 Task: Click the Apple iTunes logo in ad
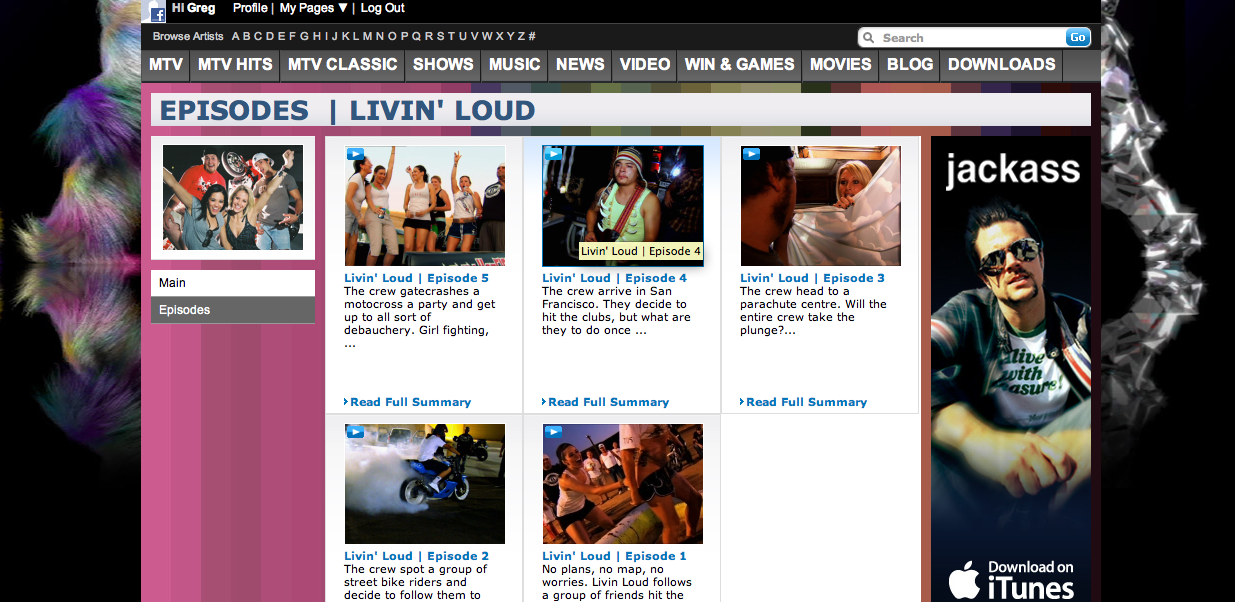964,579
